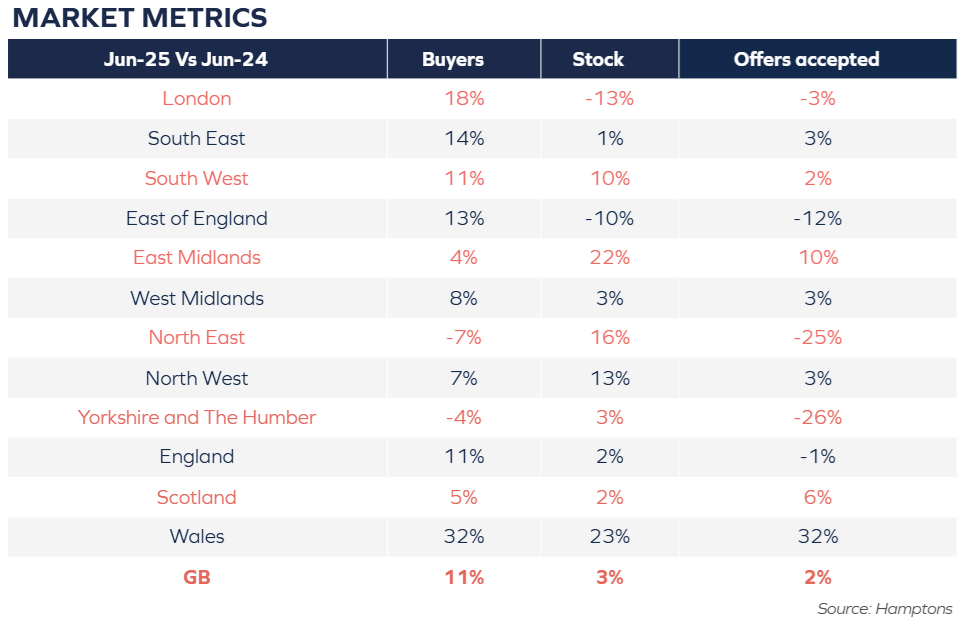Click the Offers accepted column header
This screenshot has height=630, width=972.
point(806,60)
